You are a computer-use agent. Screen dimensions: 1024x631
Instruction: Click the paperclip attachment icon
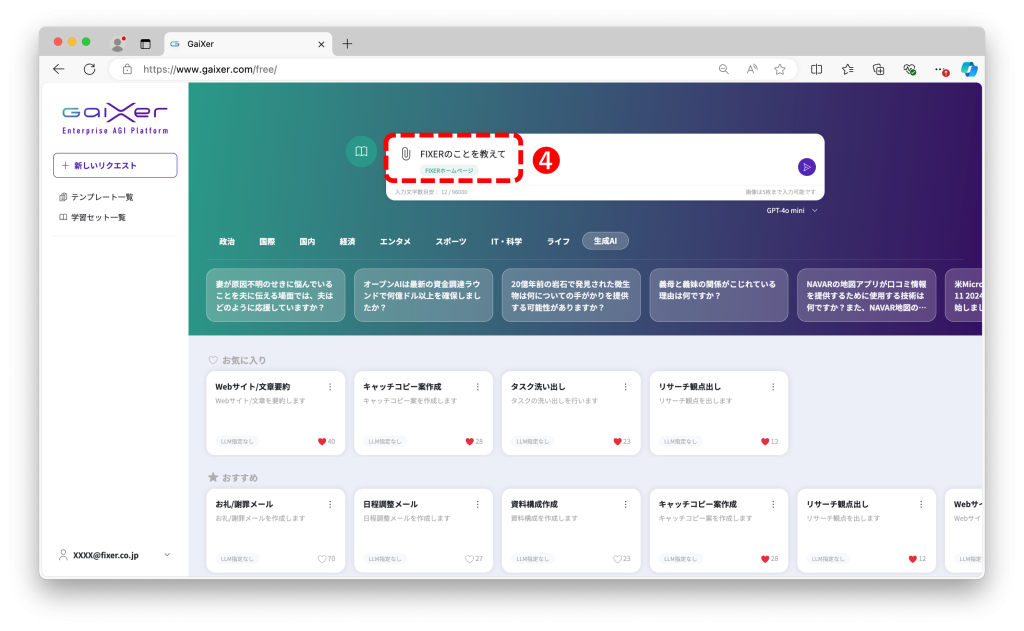tap(405, 154)
